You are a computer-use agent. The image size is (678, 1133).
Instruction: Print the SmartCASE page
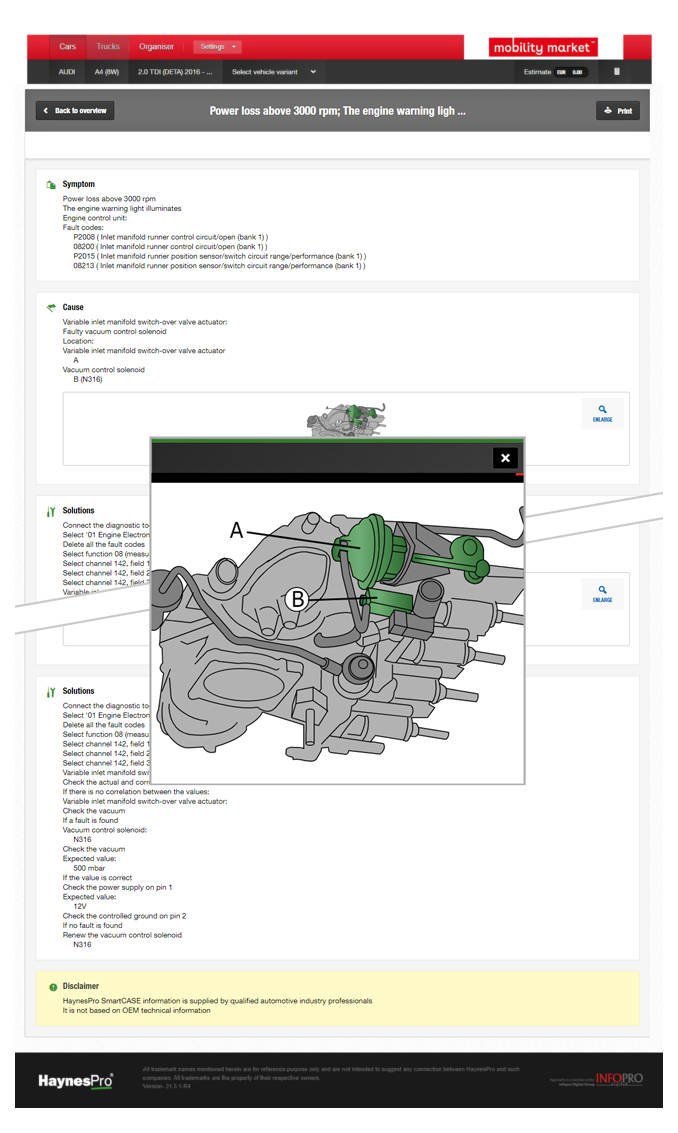(x=617, y=111)
